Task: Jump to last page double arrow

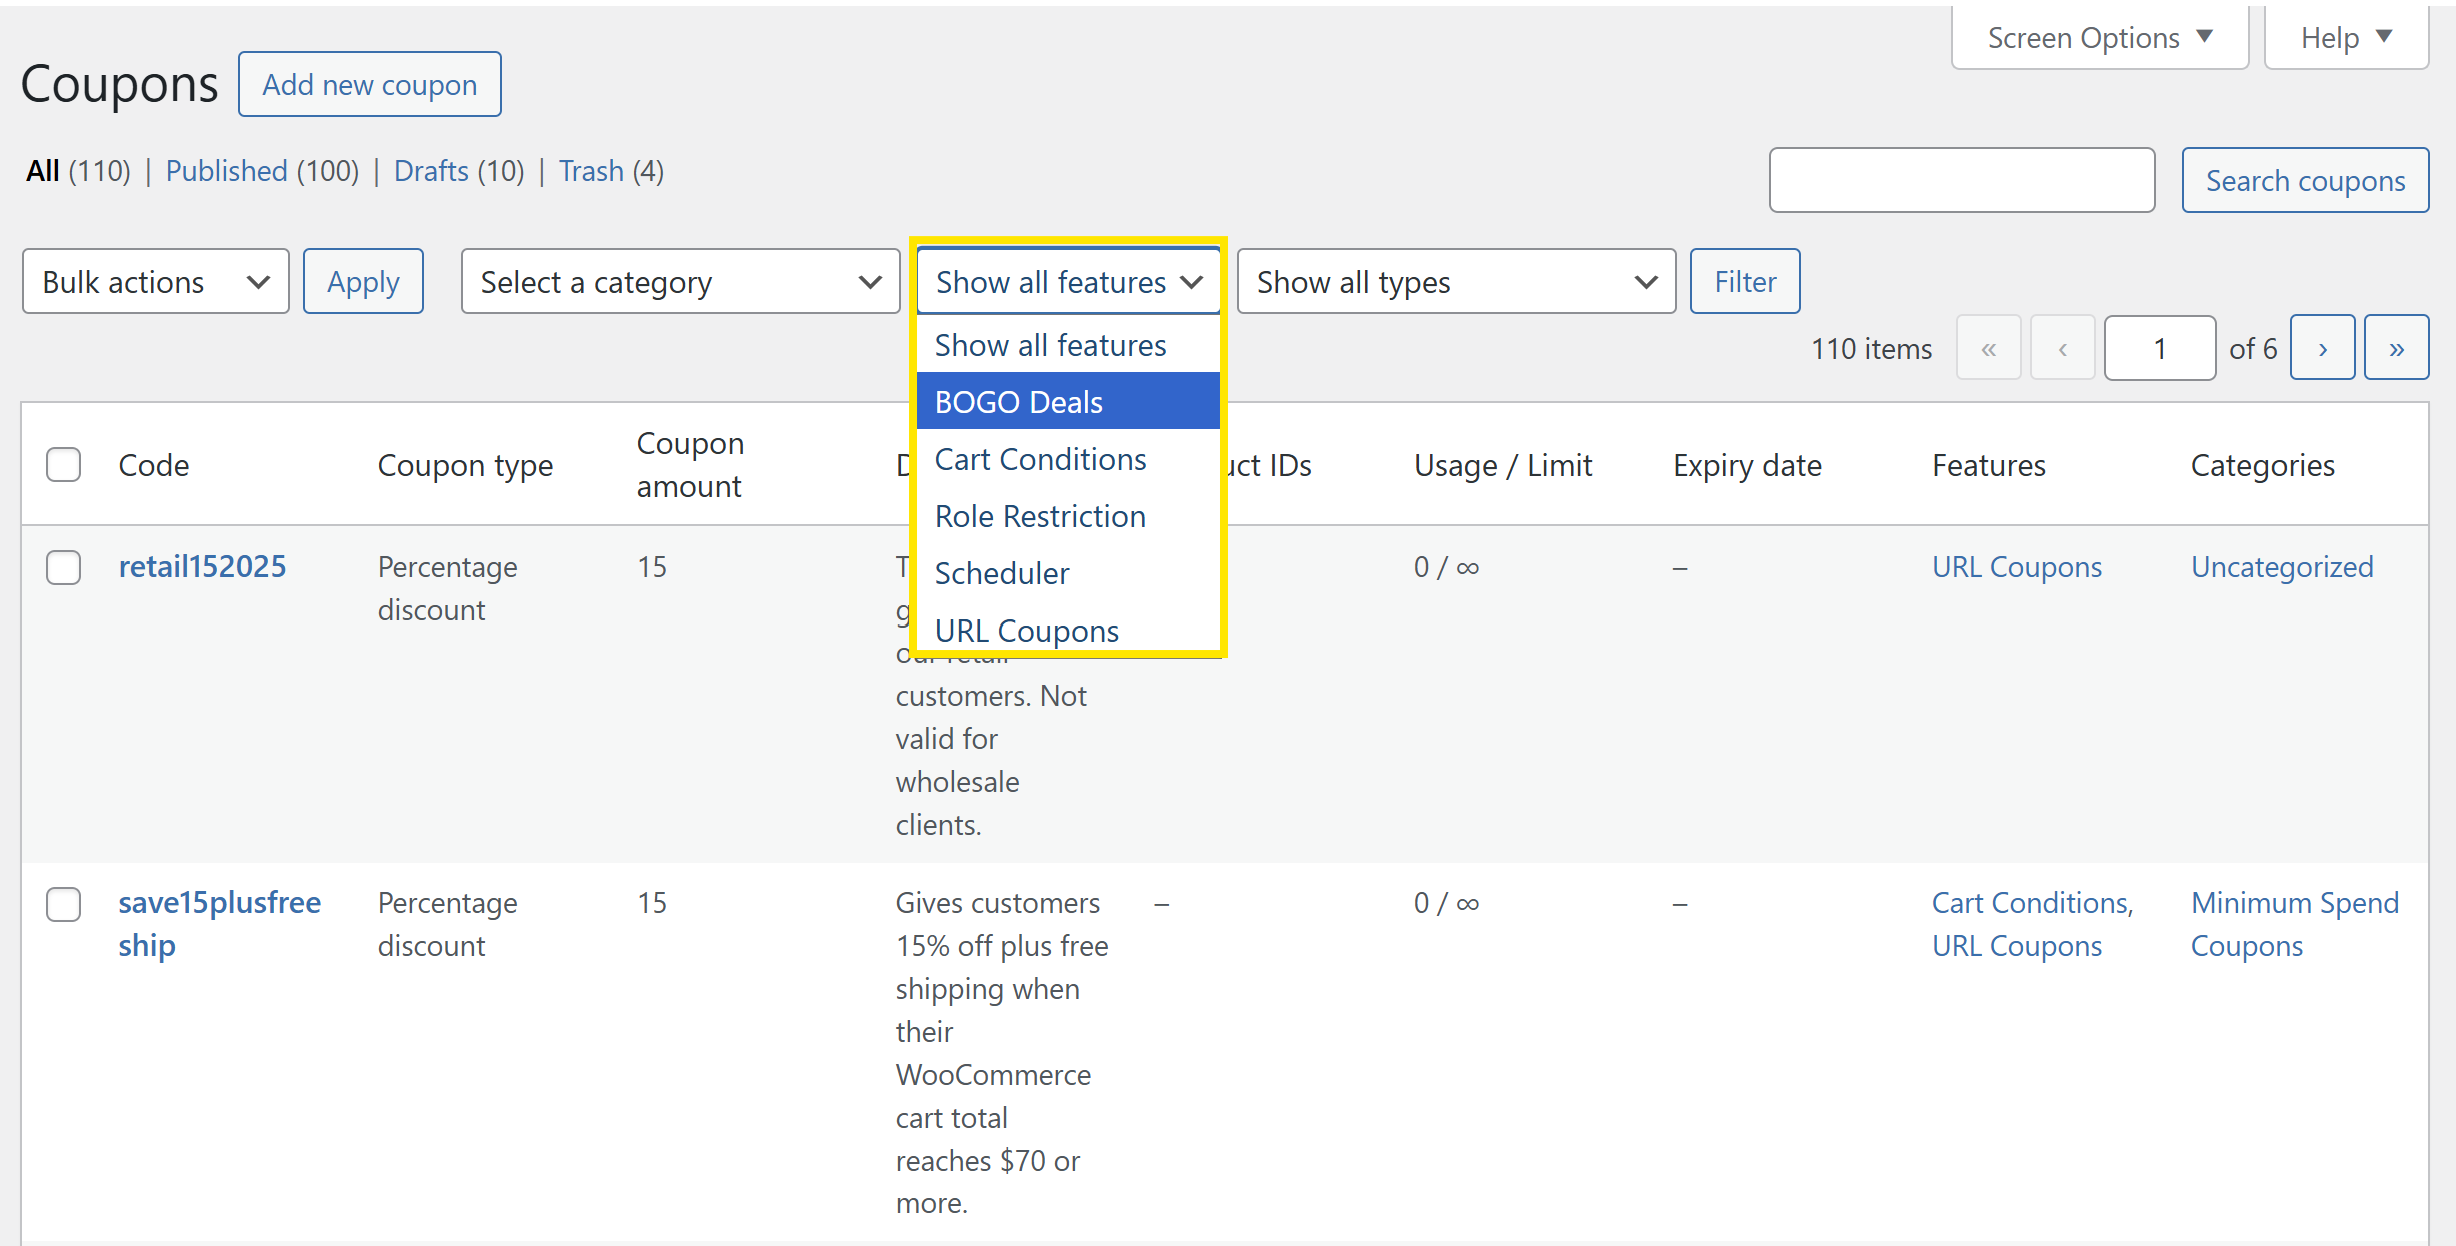Action: tap(2396, 348)
